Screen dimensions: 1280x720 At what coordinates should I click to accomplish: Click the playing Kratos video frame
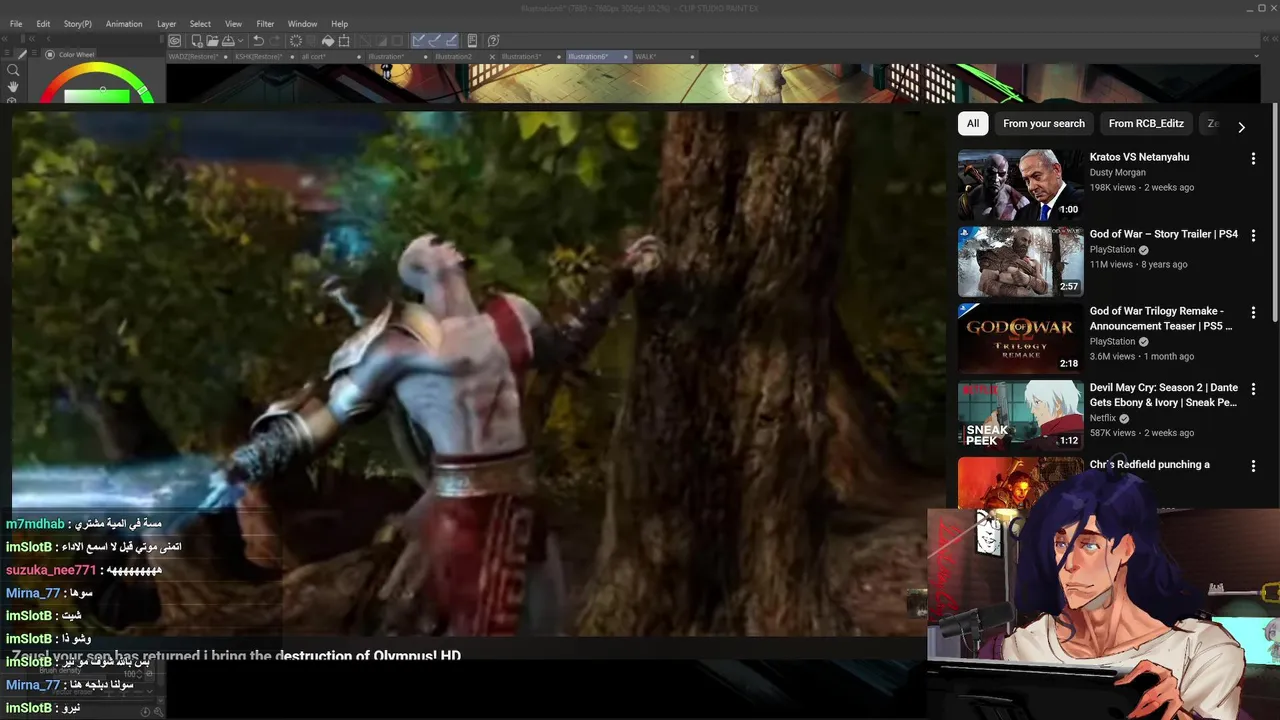tap(478, 373)
